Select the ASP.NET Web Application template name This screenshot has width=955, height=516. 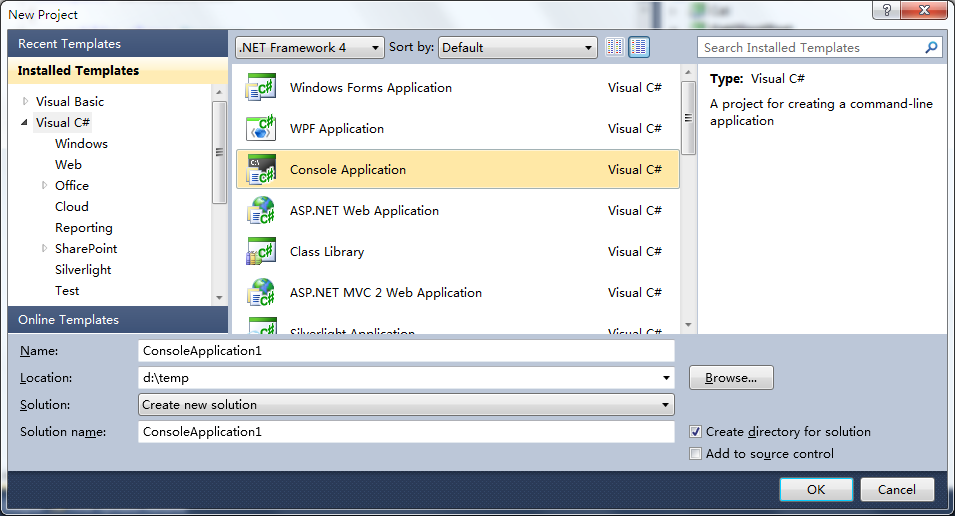click(x=364, y=211)
